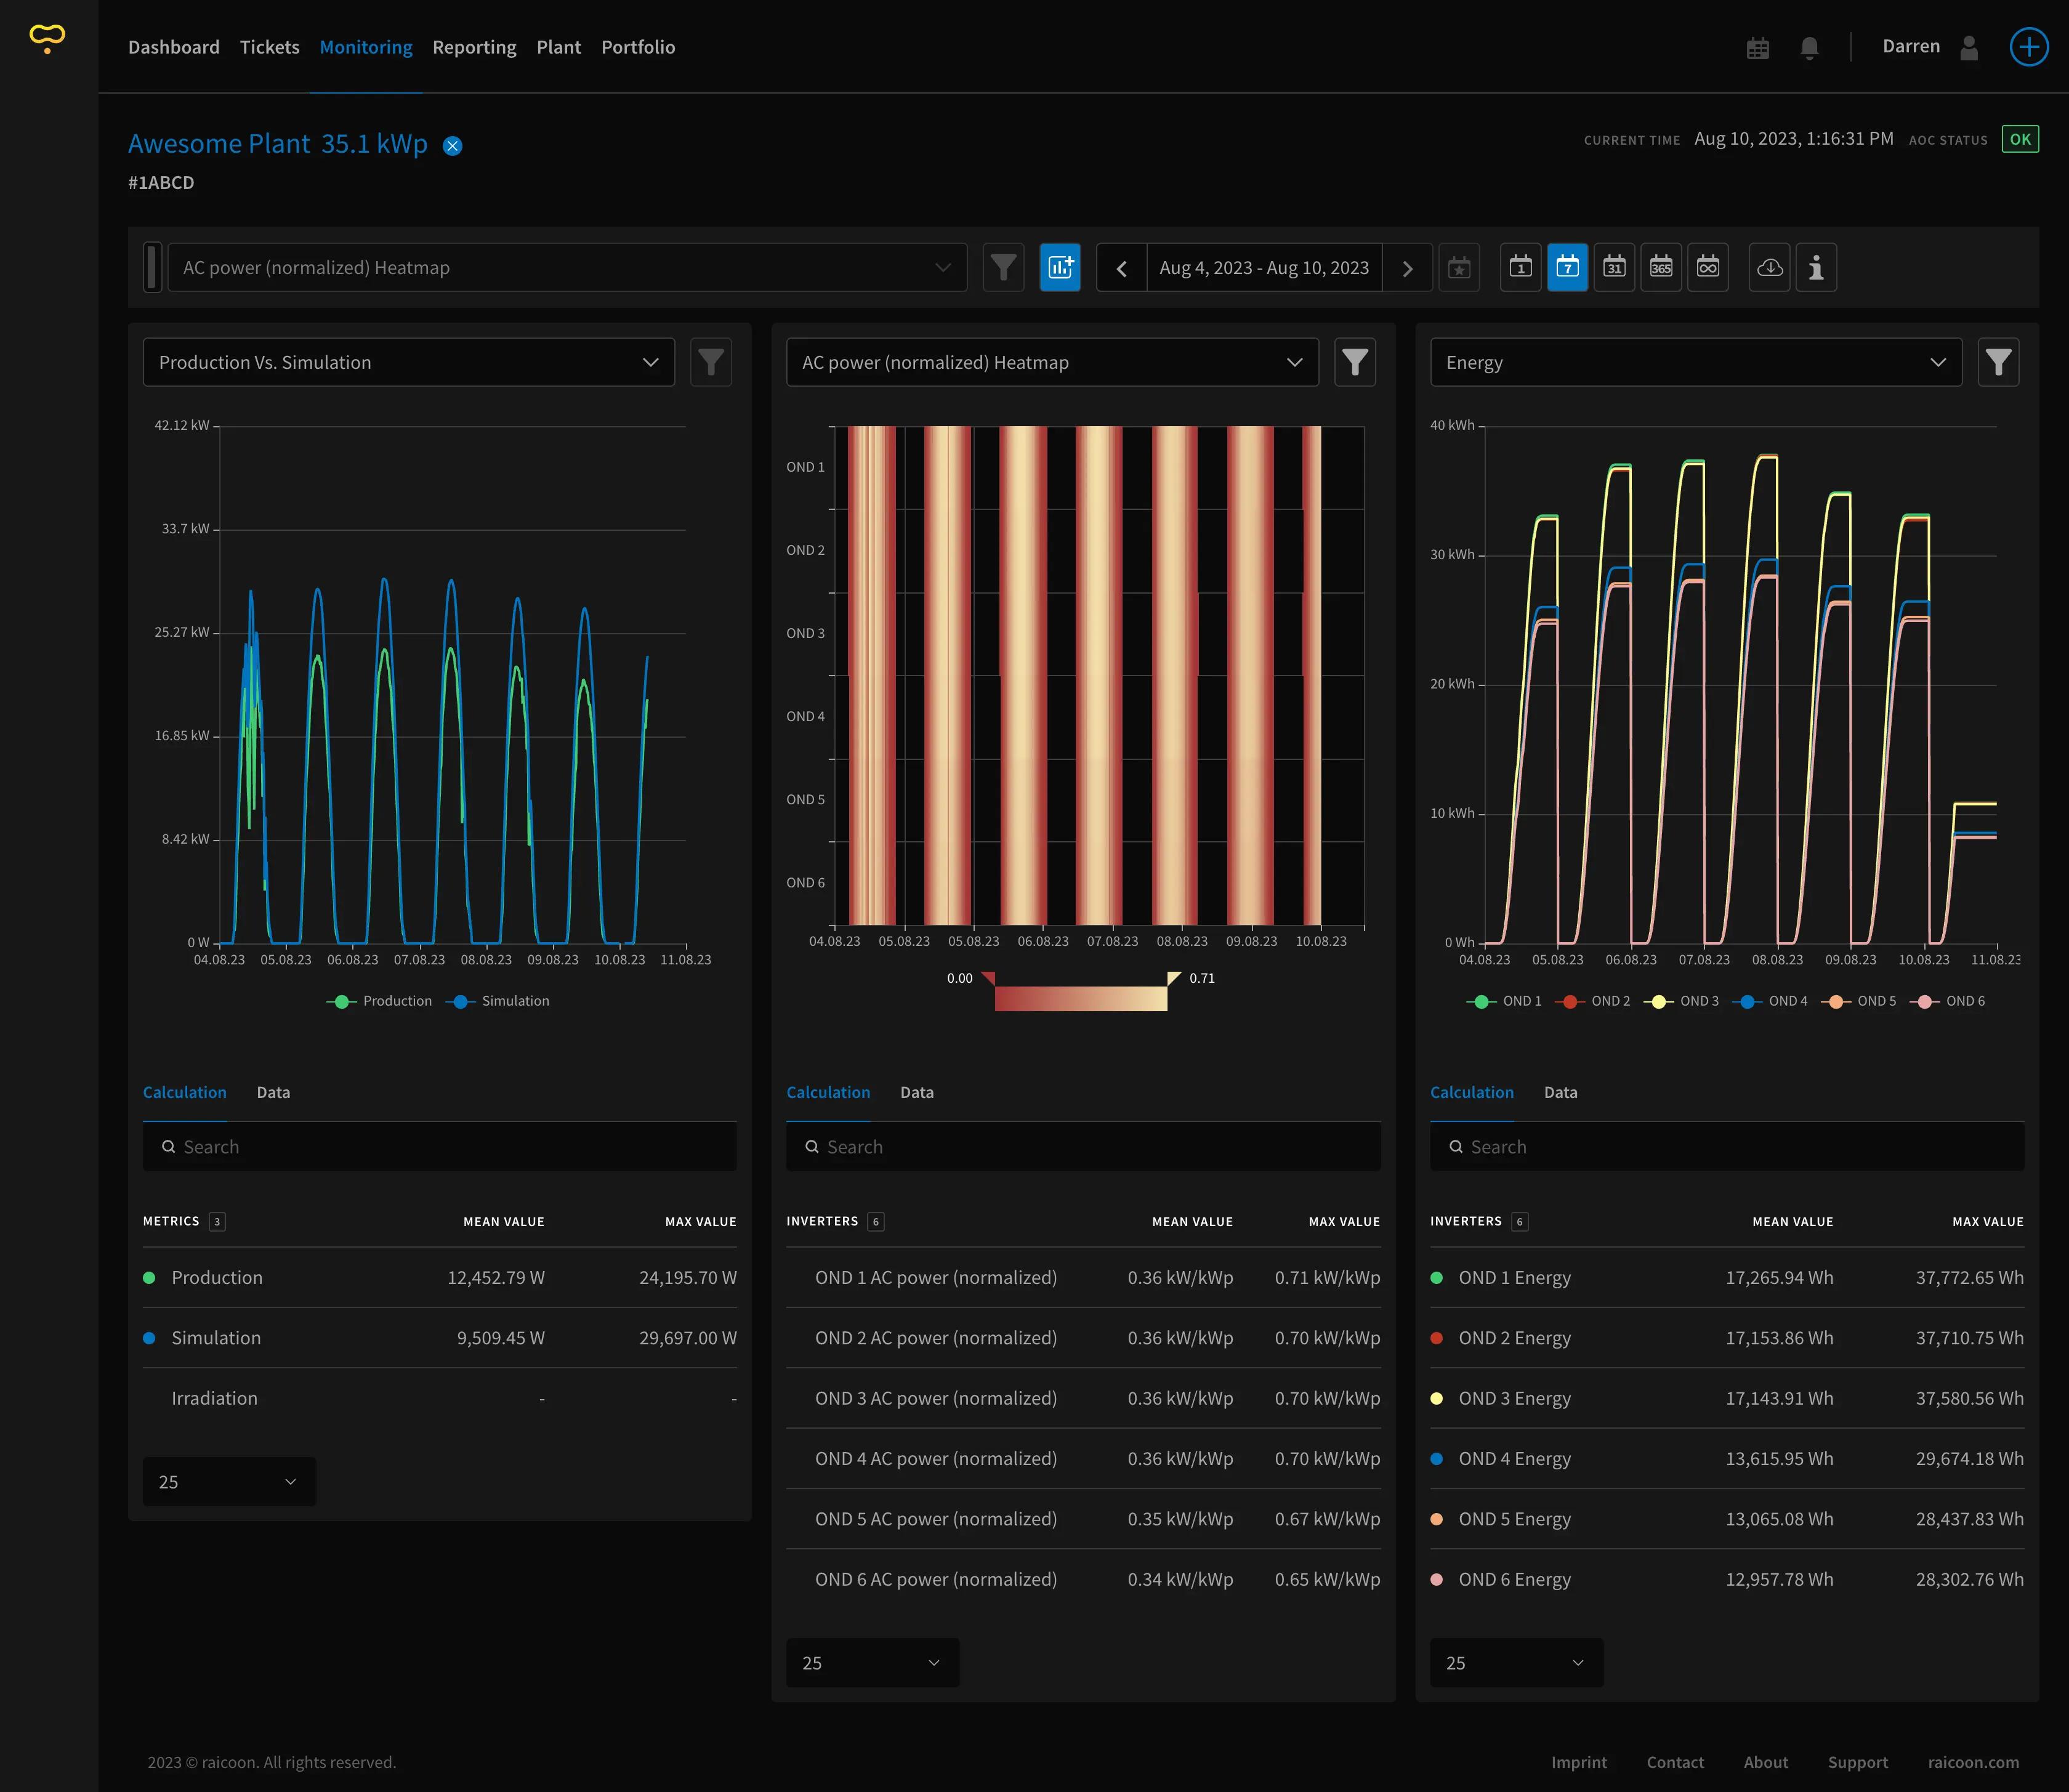
Task: Switch to Data tab in heatmap panel
Action: pos(917,1092)
